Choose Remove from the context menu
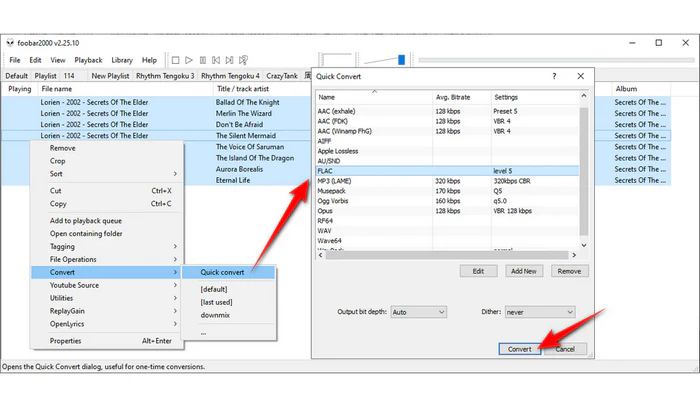The image size is (700, 407). (x=107, y=148)
